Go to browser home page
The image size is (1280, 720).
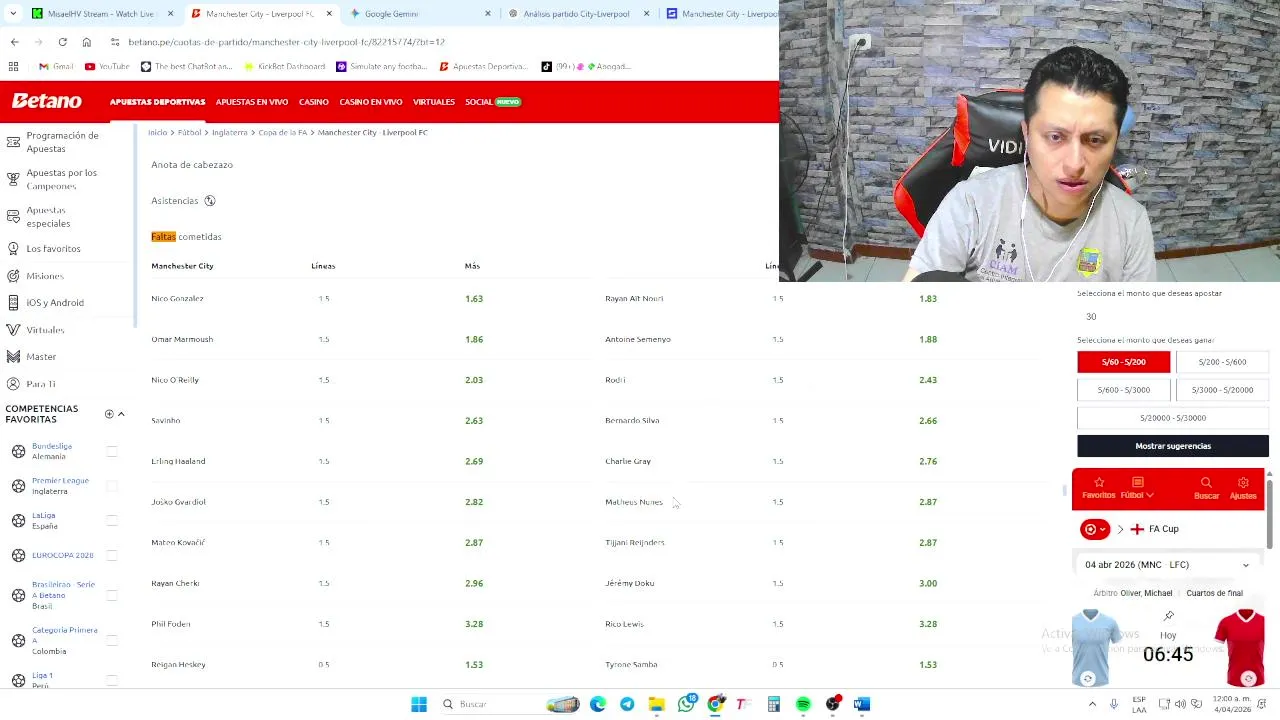pos(87,42)
